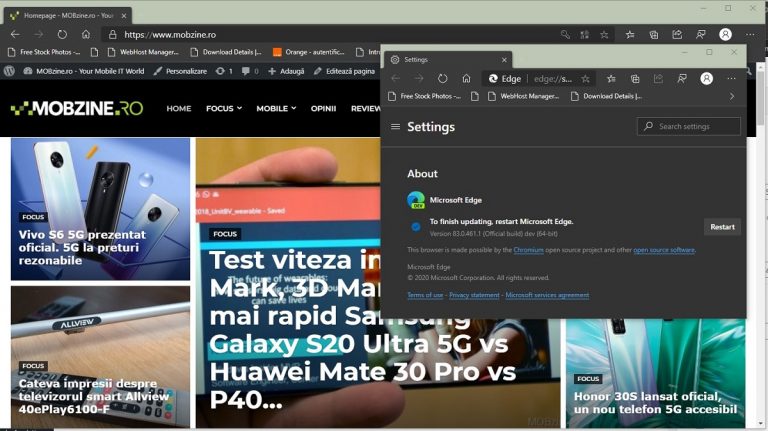Select the Settings tab in front window

pos(448,60)
